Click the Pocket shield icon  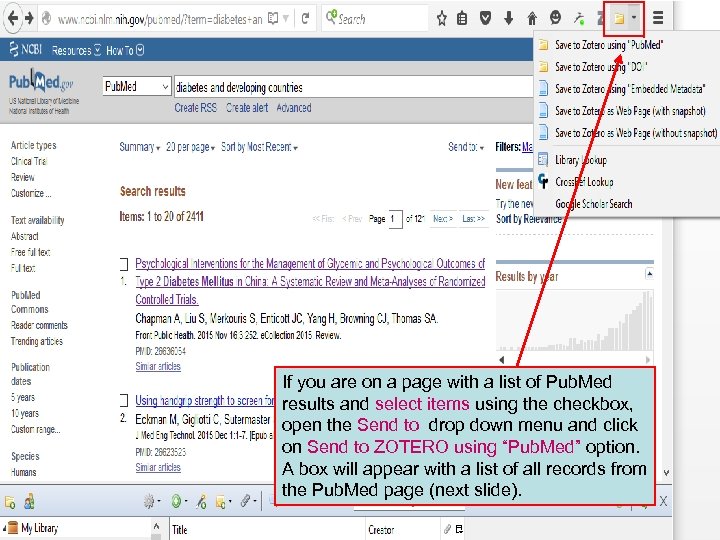(x=485, y=18)
